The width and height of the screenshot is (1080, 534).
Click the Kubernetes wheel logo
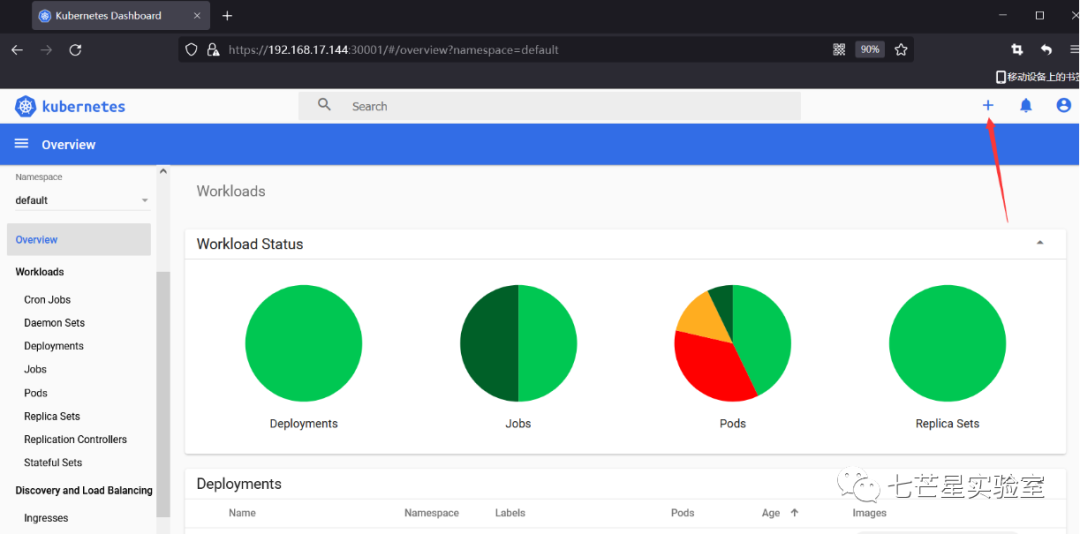[x=25, y=106]
